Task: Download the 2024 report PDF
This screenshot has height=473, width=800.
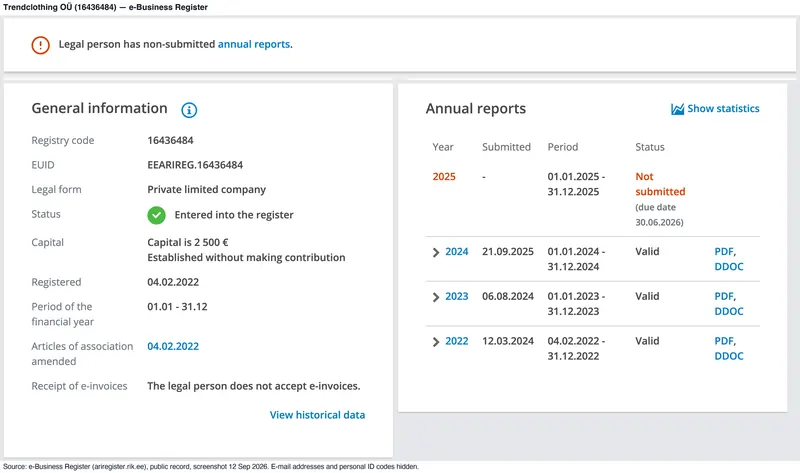Action: coord(724,252)
